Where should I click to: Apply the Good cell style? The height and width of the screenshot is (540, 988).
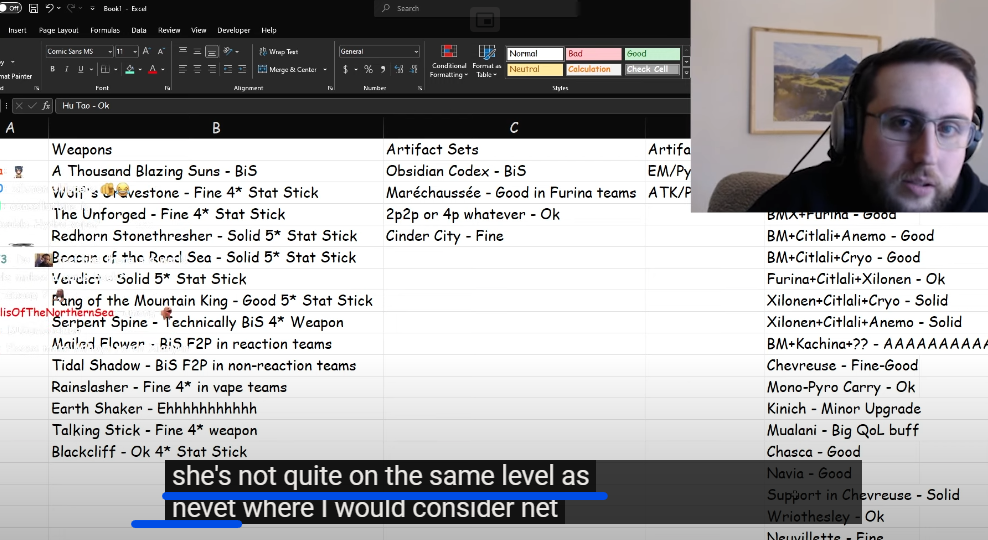coord(652,54)
